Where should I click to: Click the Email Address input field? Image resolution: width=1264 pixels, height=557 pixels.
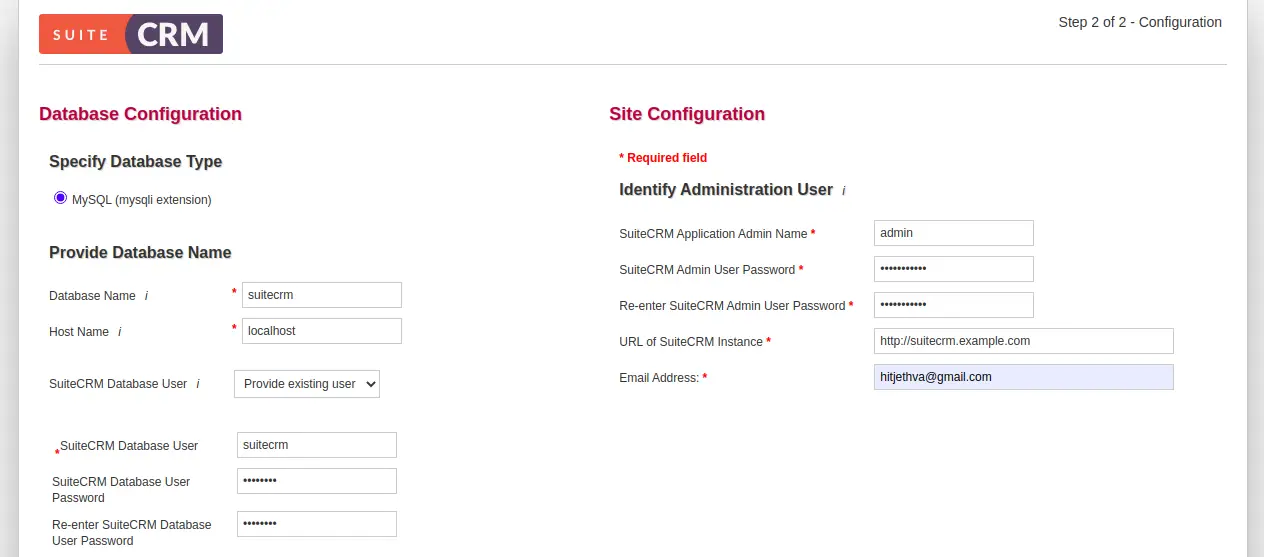coord(1024,377)
